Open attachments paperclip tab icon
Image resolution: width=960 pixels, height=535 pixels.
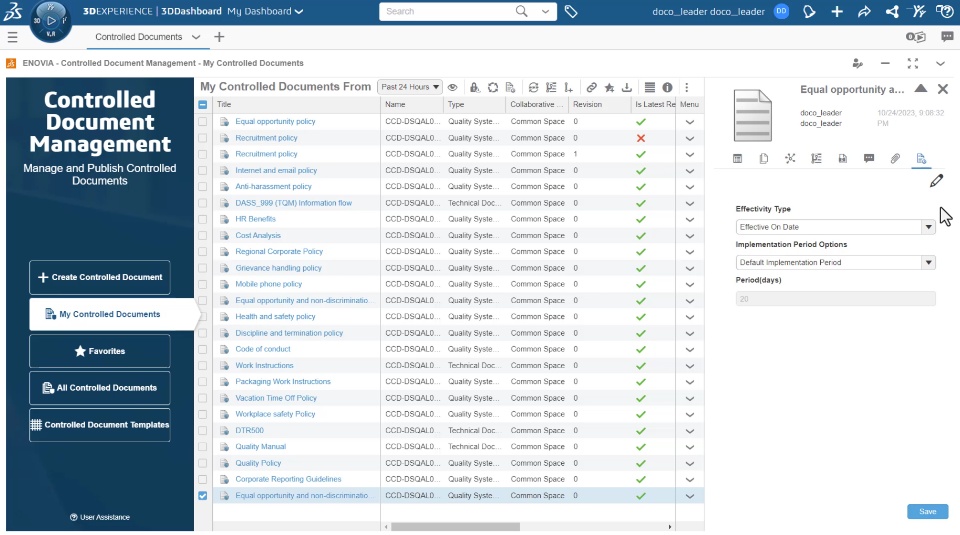click(x=895, y=159)
